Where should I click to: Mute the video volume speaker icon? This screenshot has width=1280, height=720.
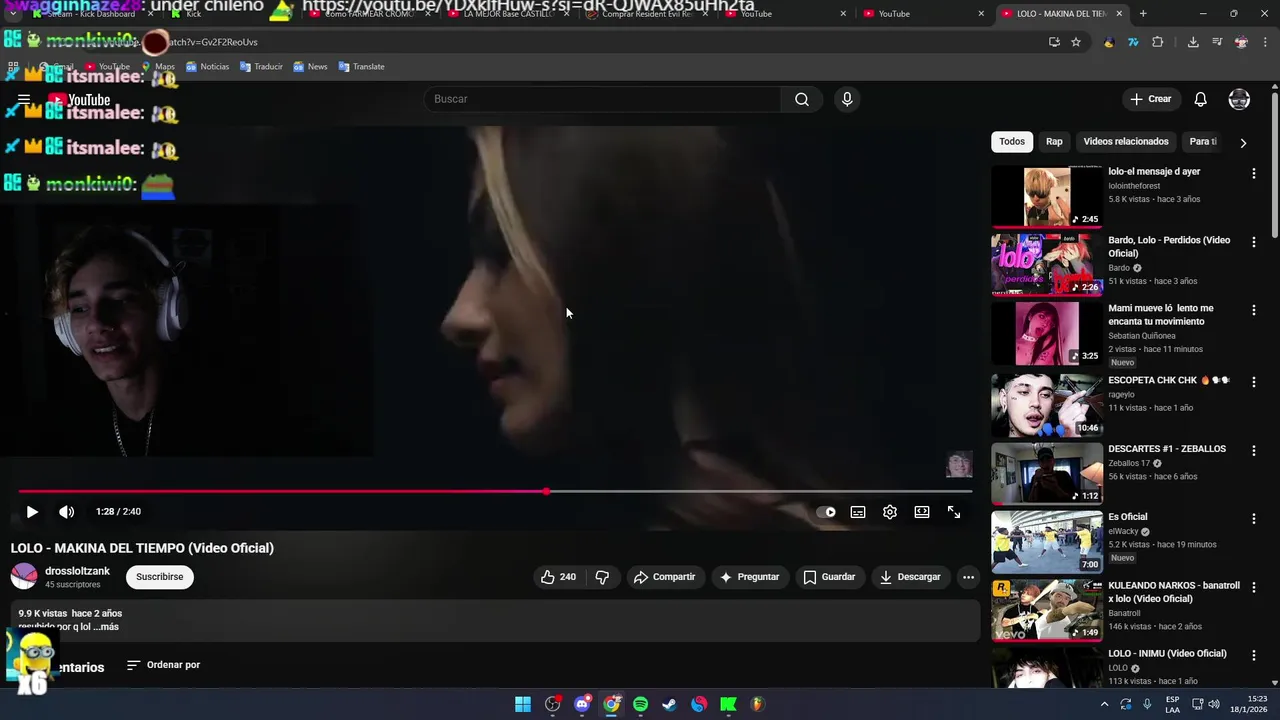tap(66, 512)
